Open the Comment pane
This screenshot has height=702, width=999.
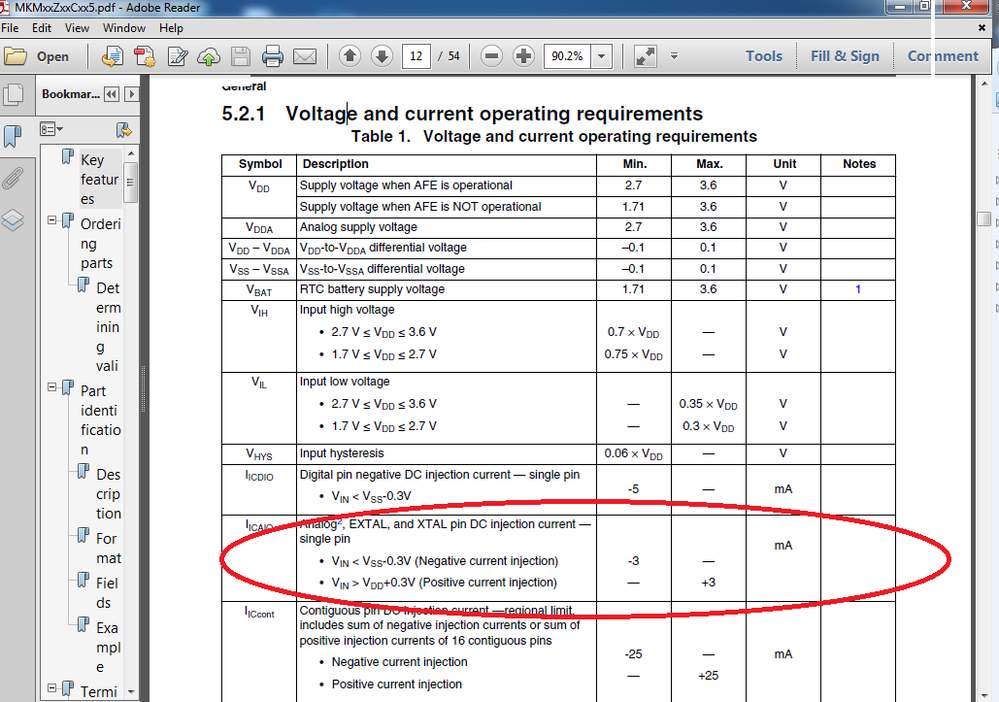[943, 56]
